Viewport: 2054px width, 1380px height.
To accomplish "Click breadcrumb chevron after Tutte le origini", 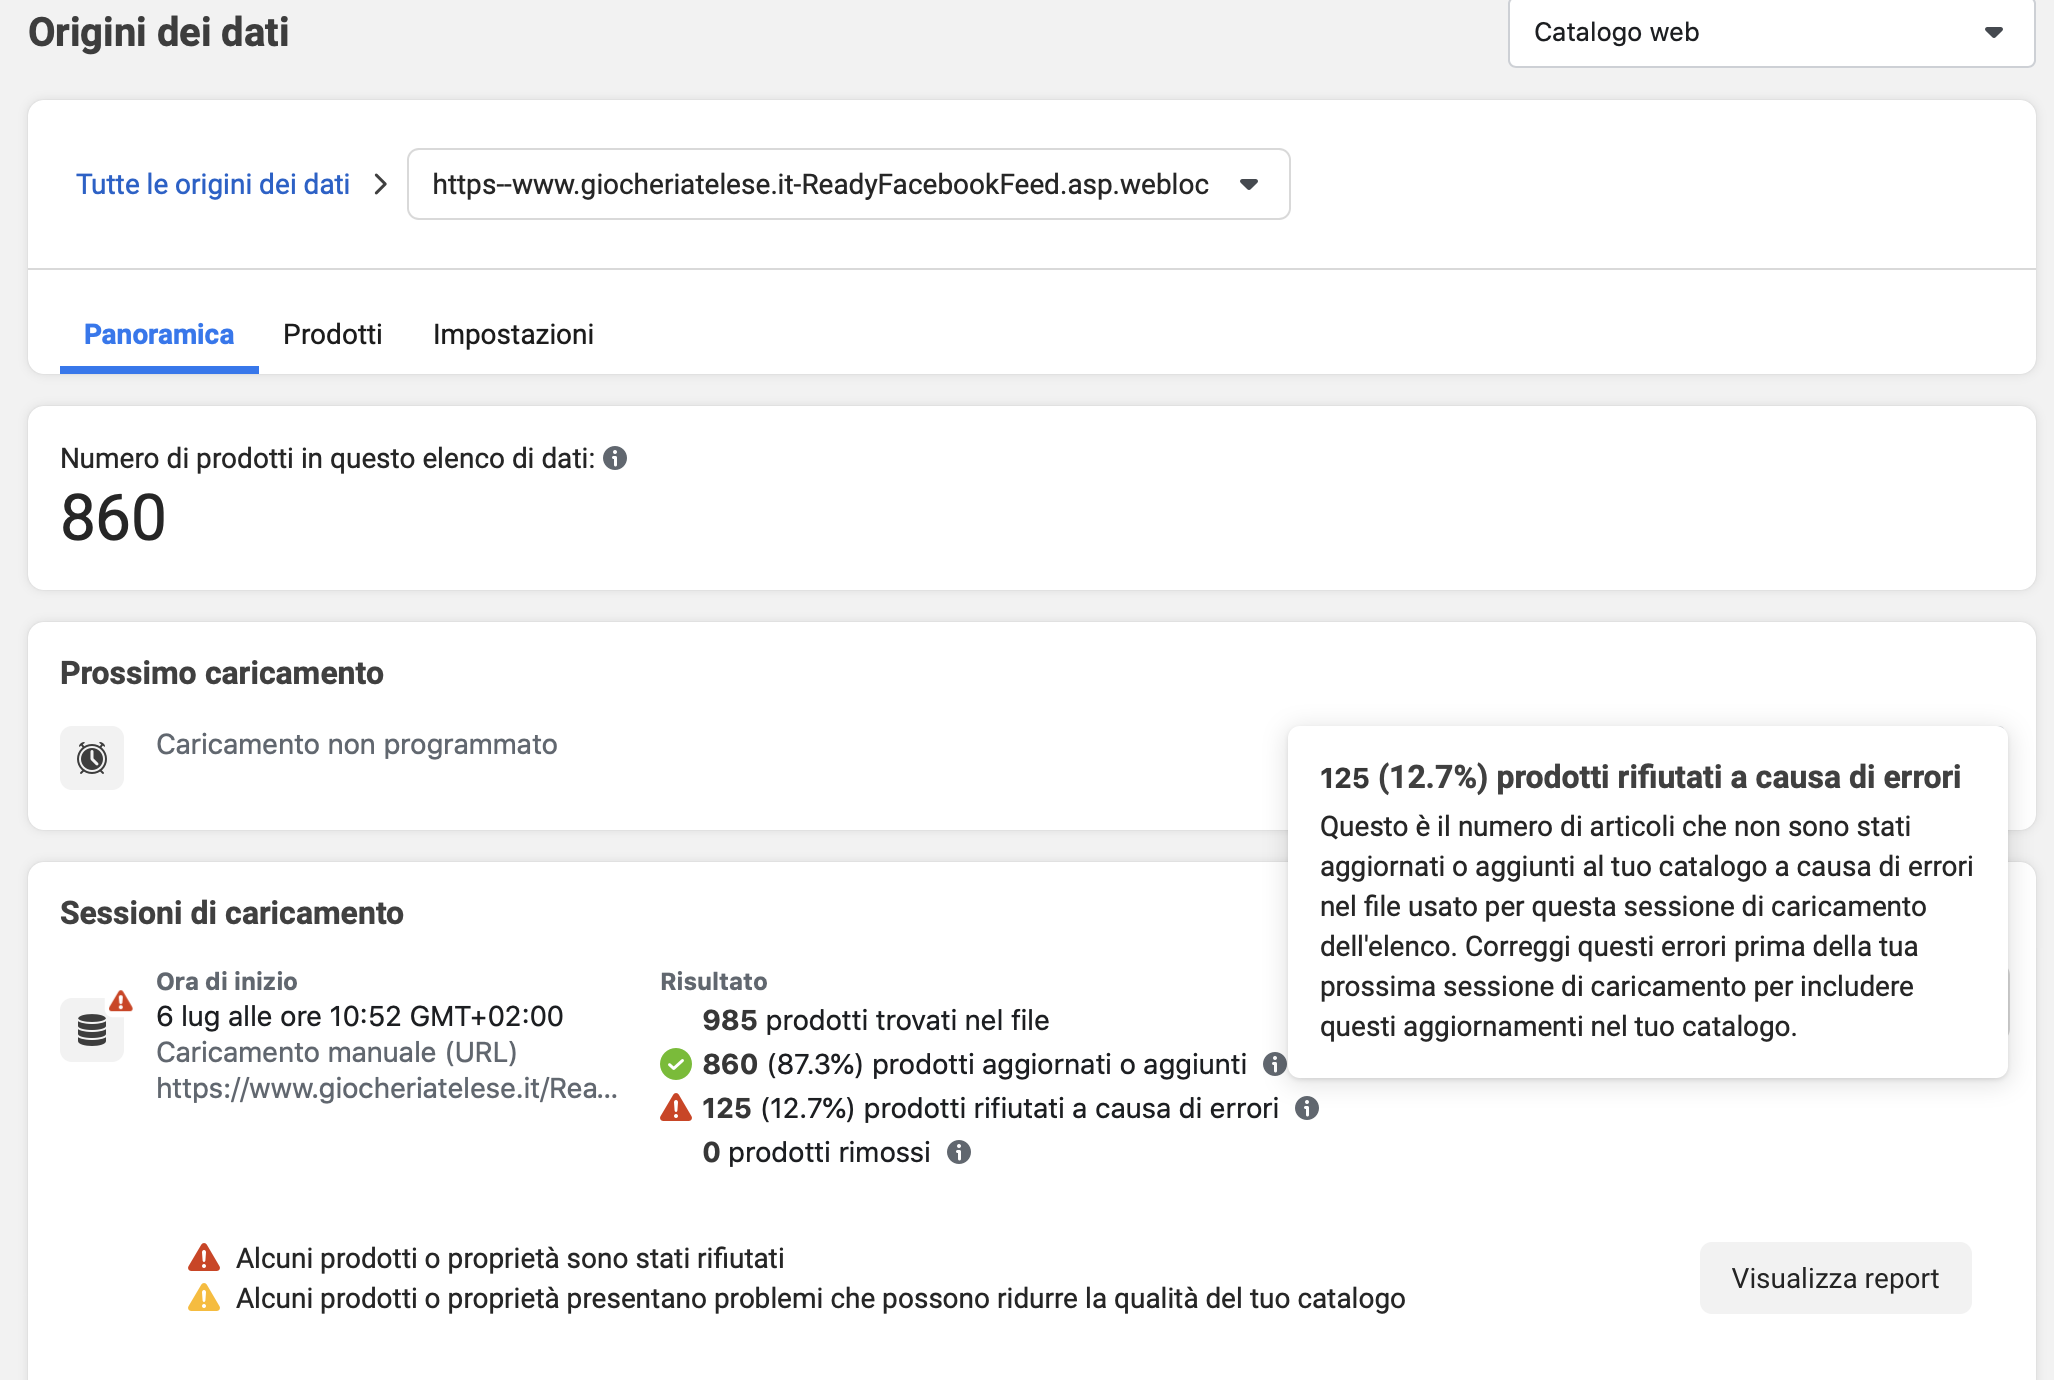I will [380, 184].
